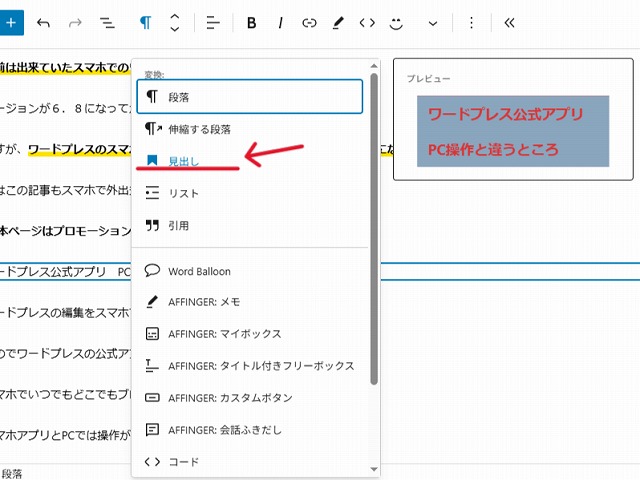This screenshot has width=640, height=480.
Task: Redo the last undone edit
Action: tap(75, 22)
